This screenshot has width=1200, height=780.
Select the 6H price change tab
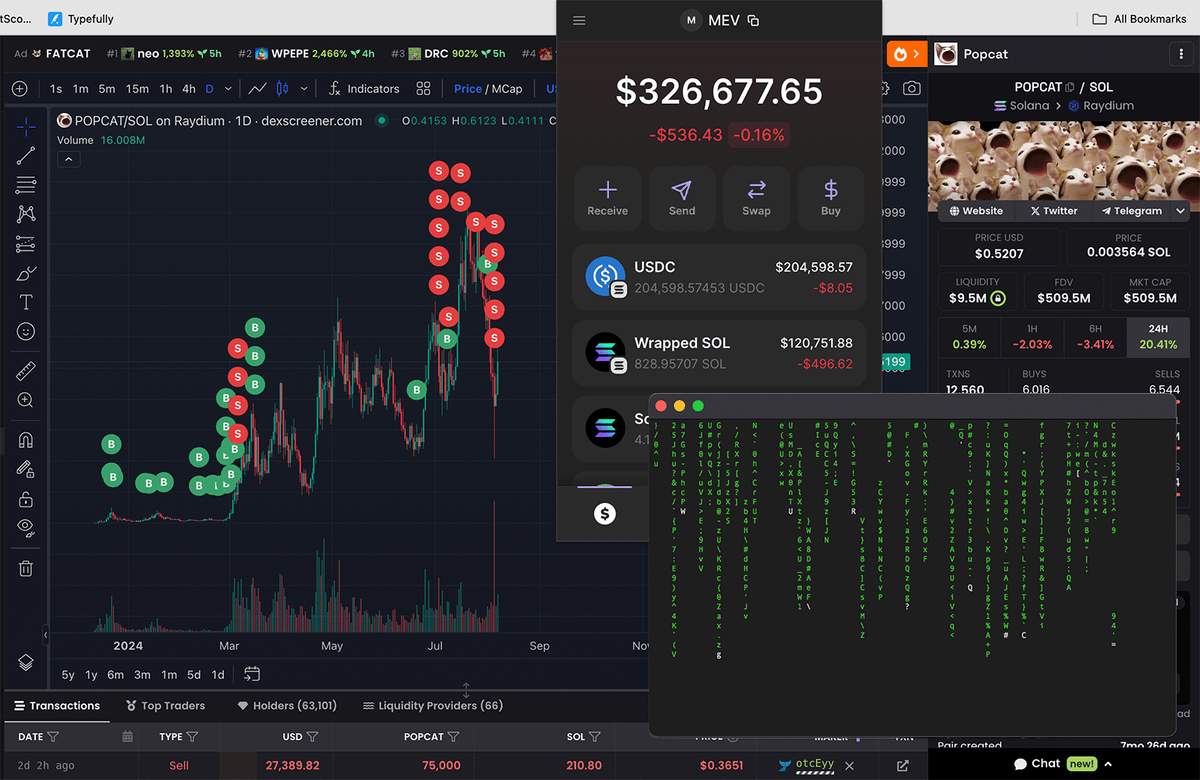(1095, 337)
